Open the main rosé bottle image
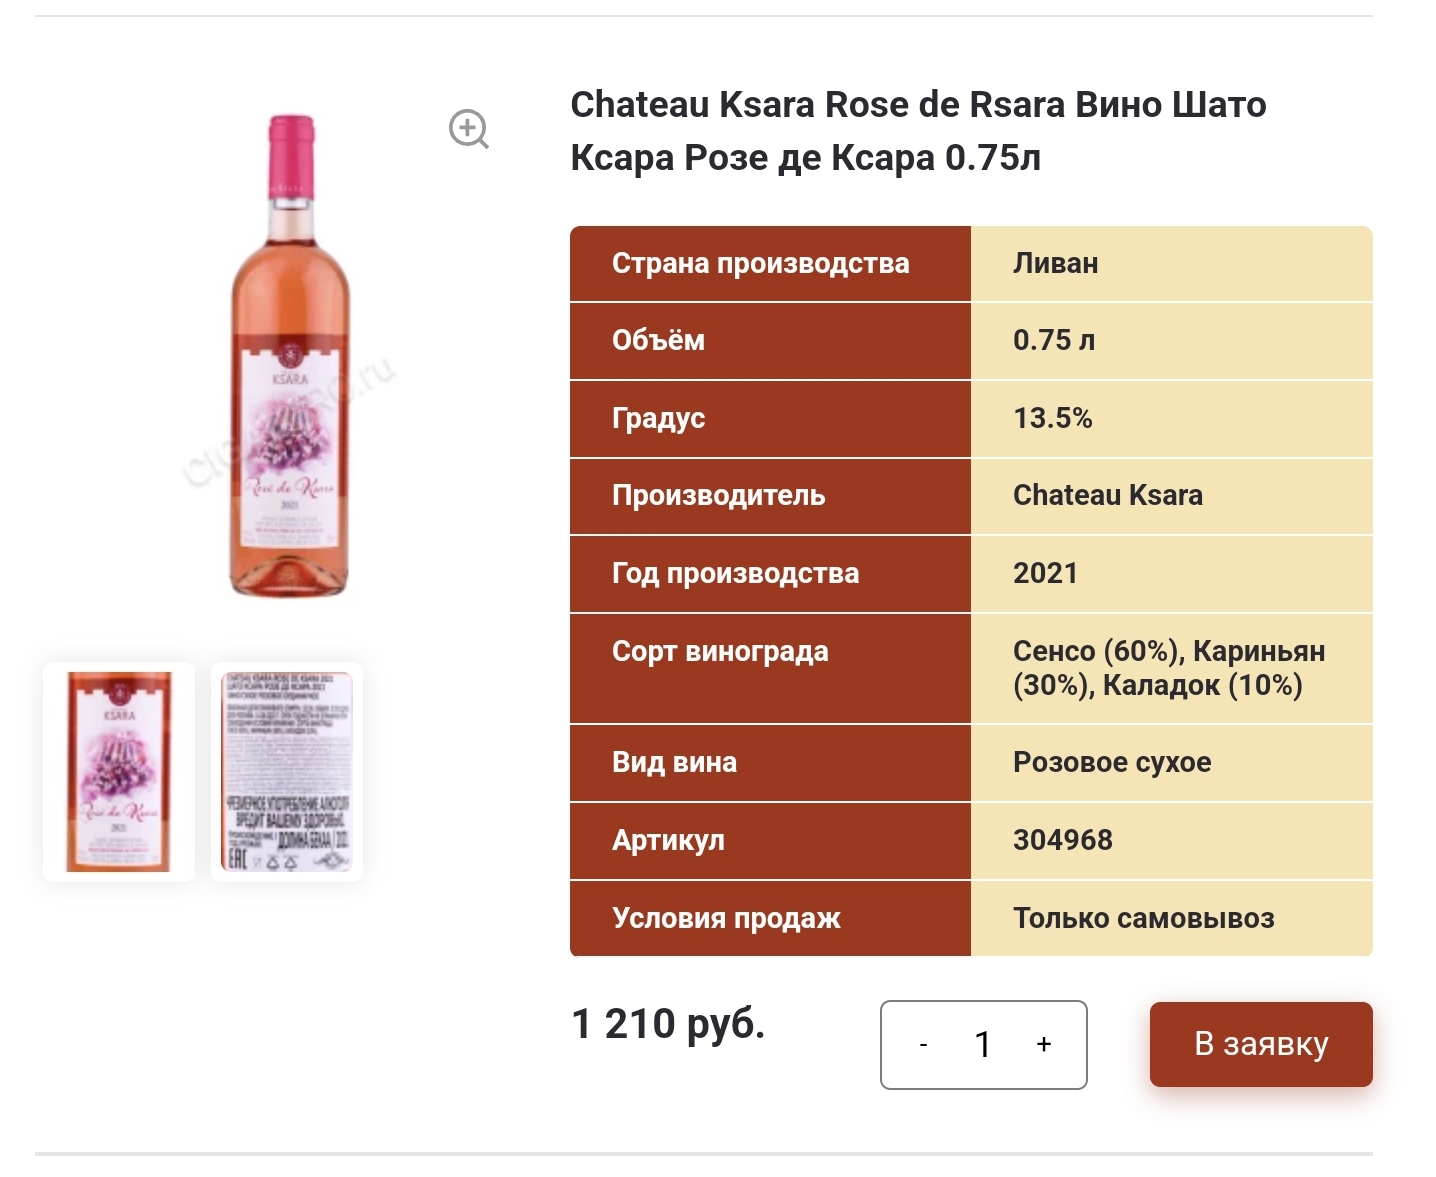 coord(290,356)
